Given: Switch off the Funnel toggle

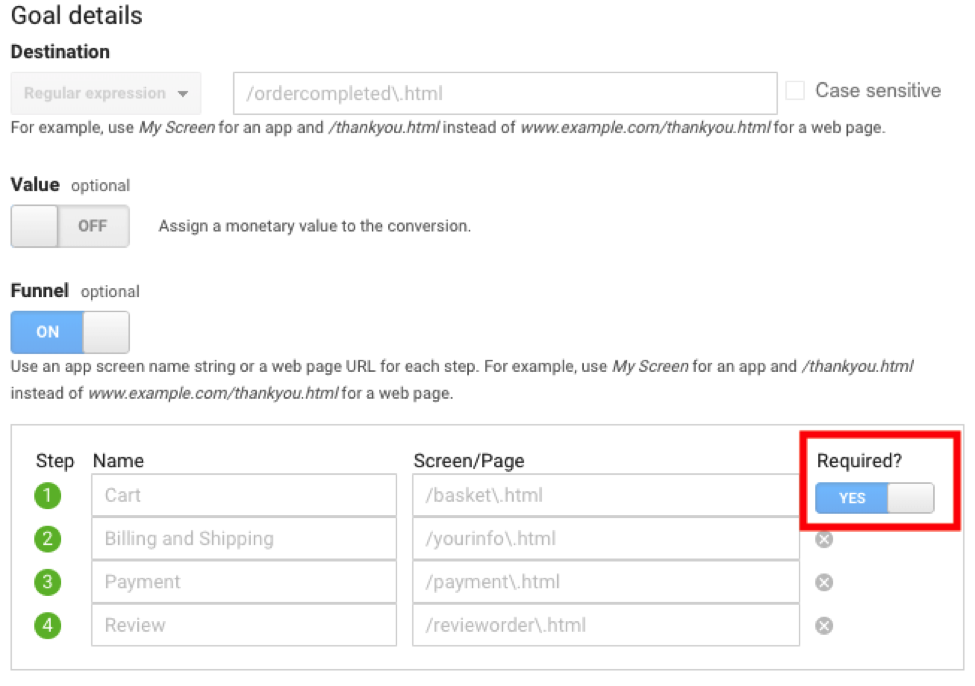Looking at the screenshot, I should coord(70,332).
